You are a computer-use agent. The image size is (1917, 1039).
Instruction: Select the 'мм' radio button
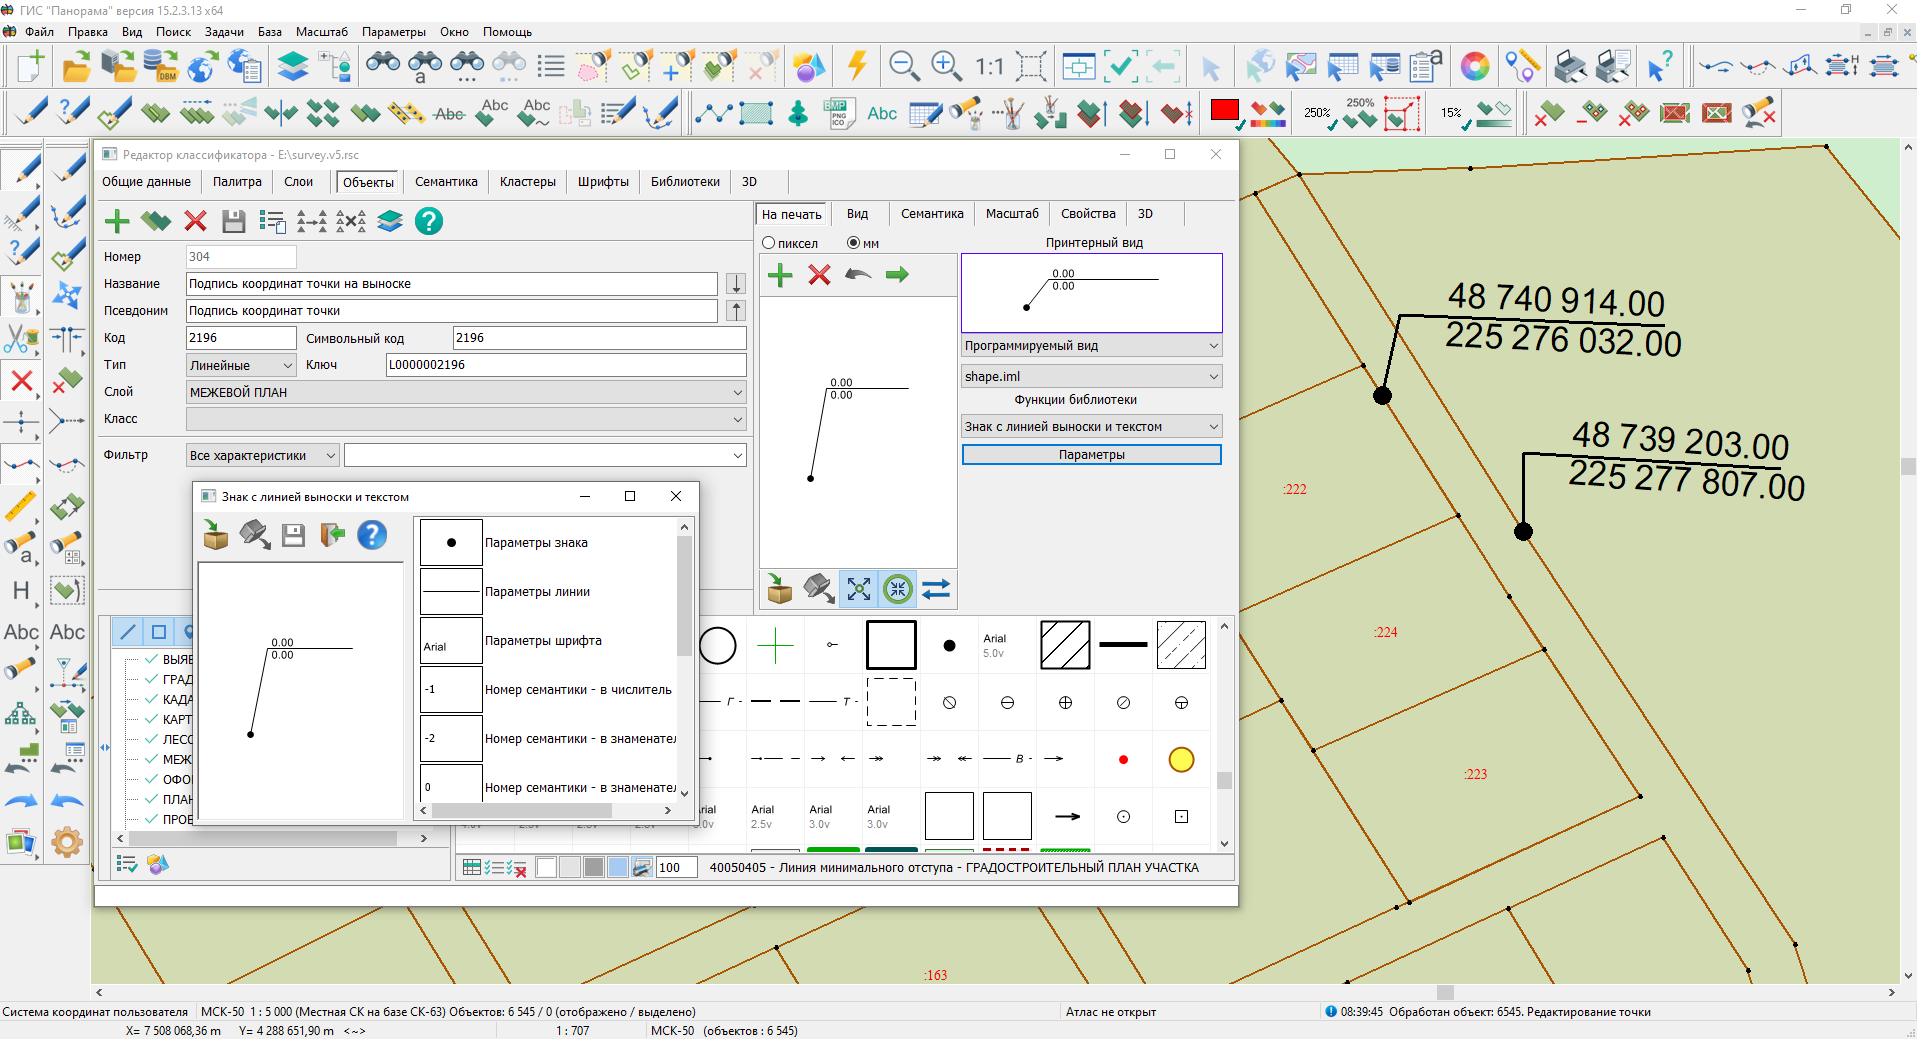click(853, 243)
